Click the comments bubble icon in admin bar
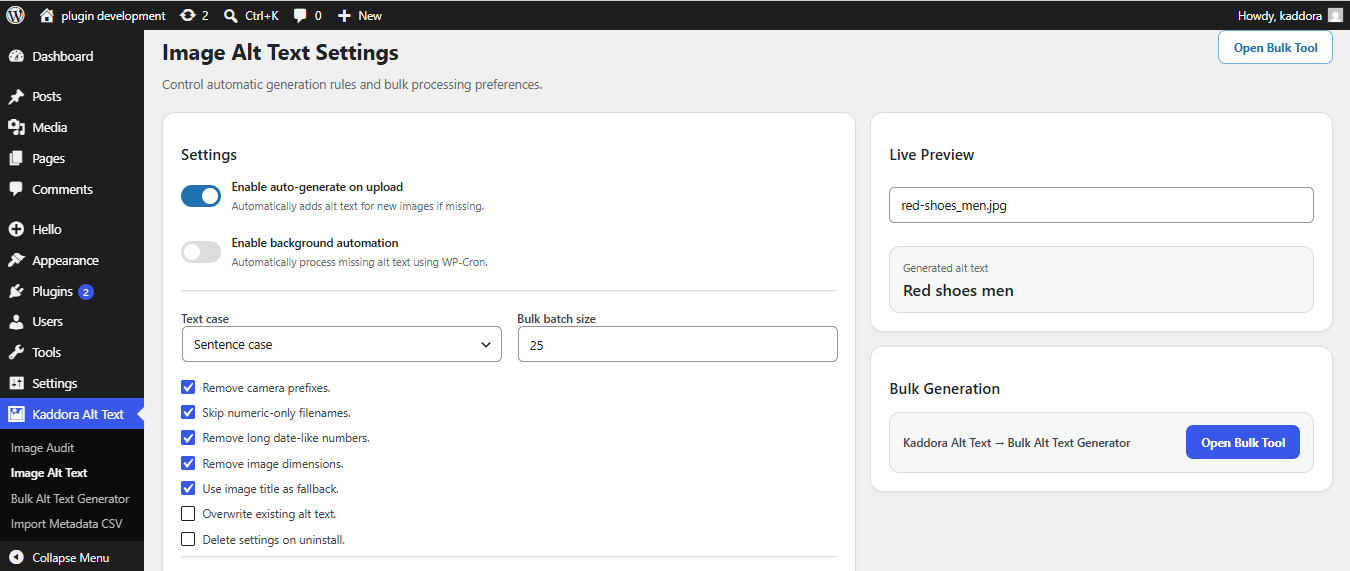 click(301, 16)
